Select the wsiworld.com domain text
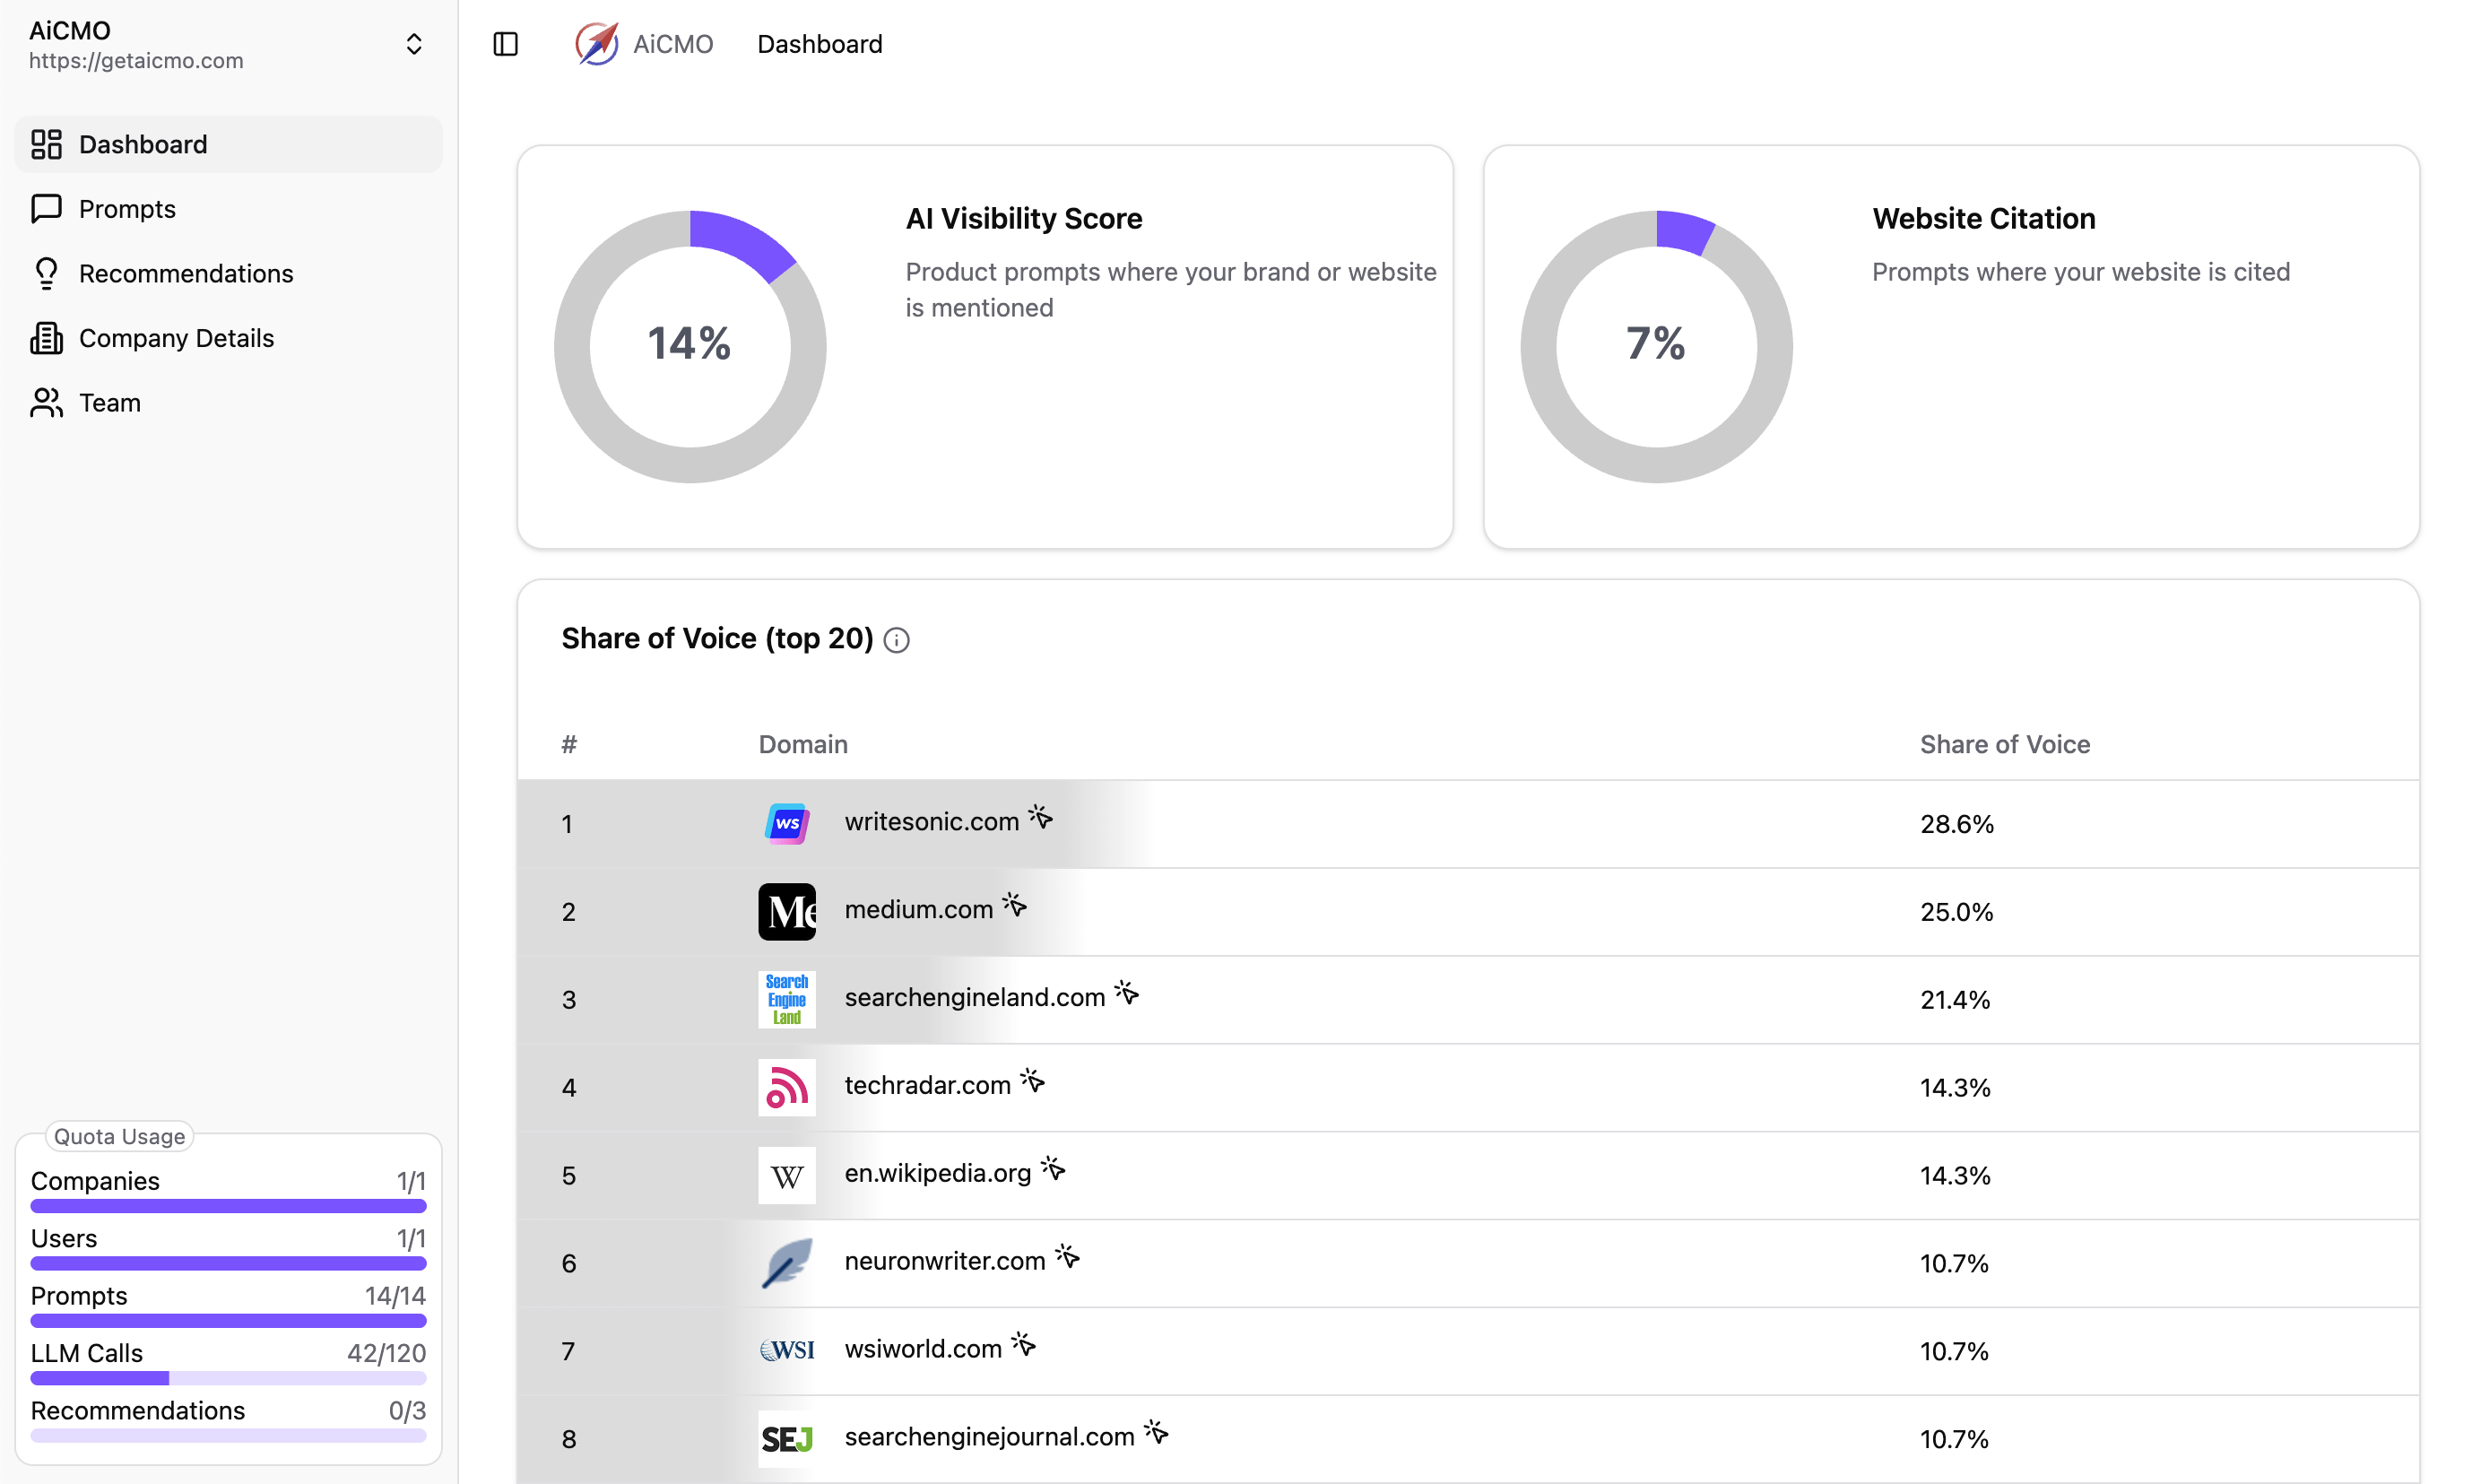The width and height of the screenshot is (2472, 1484). pos(923,1350)
